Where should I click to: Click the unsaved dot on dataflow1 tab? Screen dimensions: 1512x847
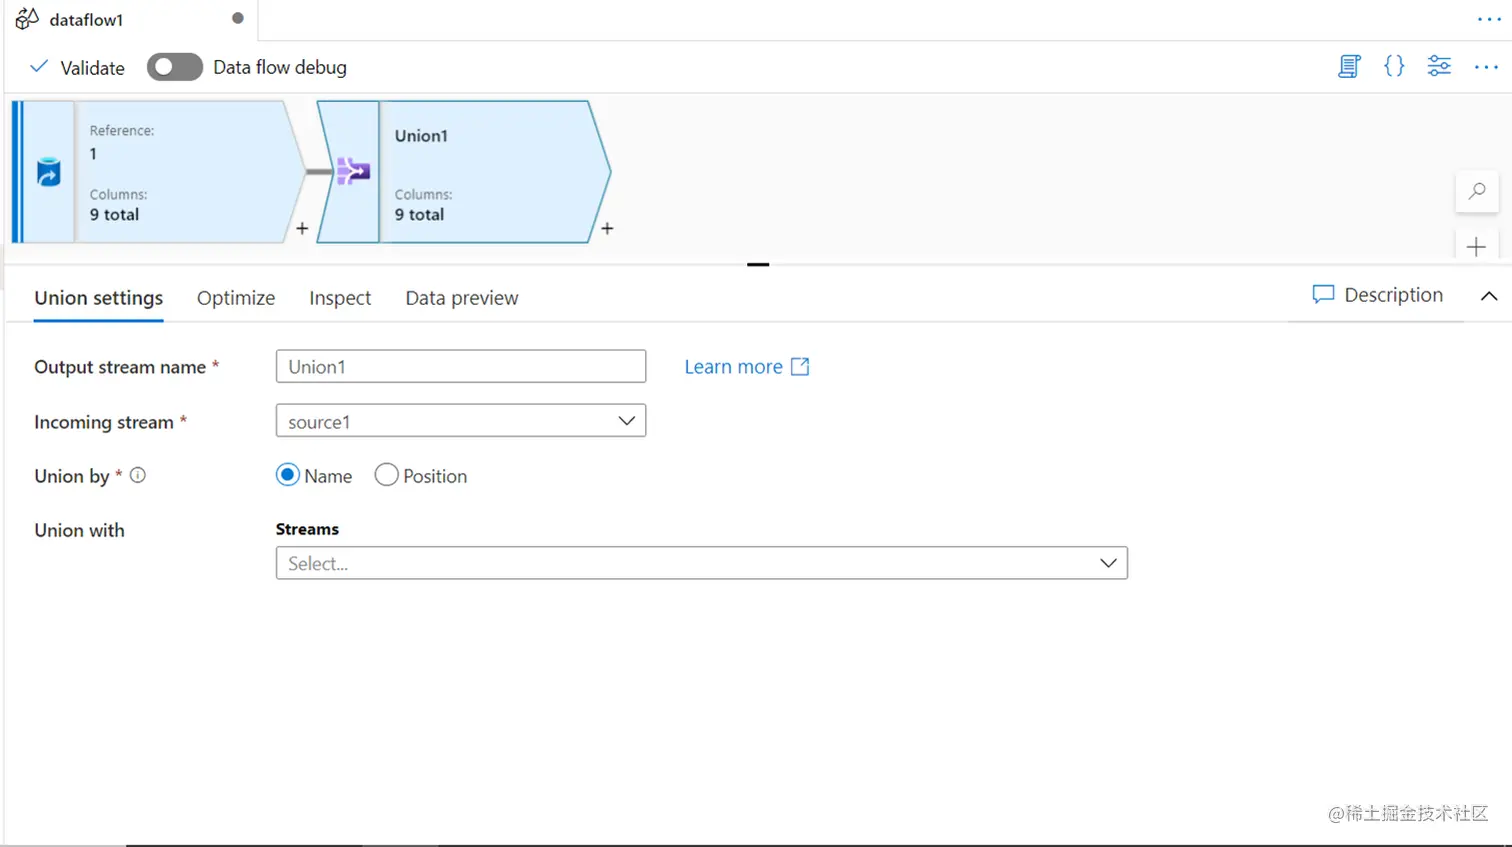coord(238,18)
